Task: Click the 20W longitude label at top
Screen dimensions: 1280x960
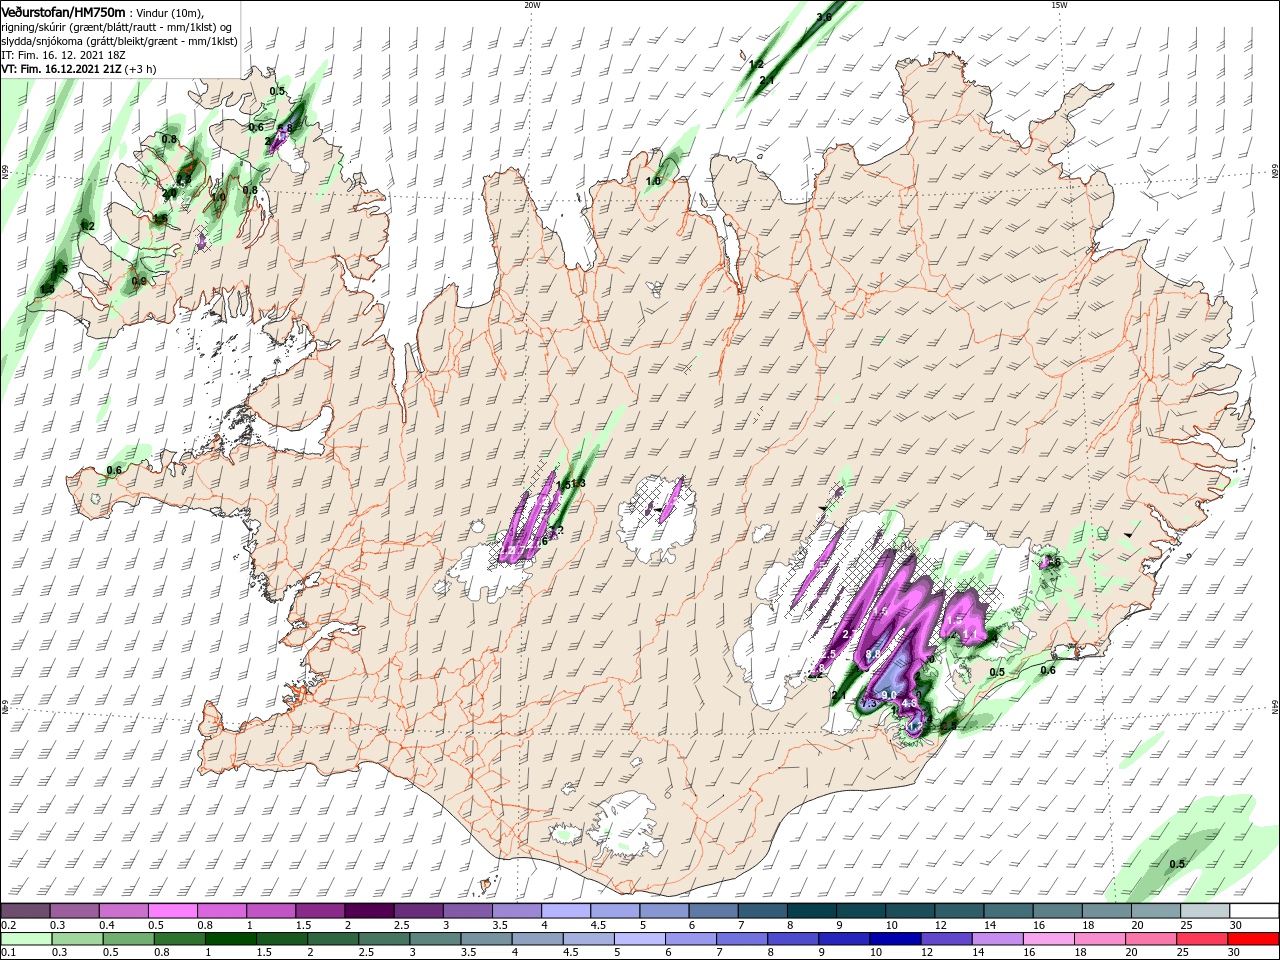Action: 531,5
